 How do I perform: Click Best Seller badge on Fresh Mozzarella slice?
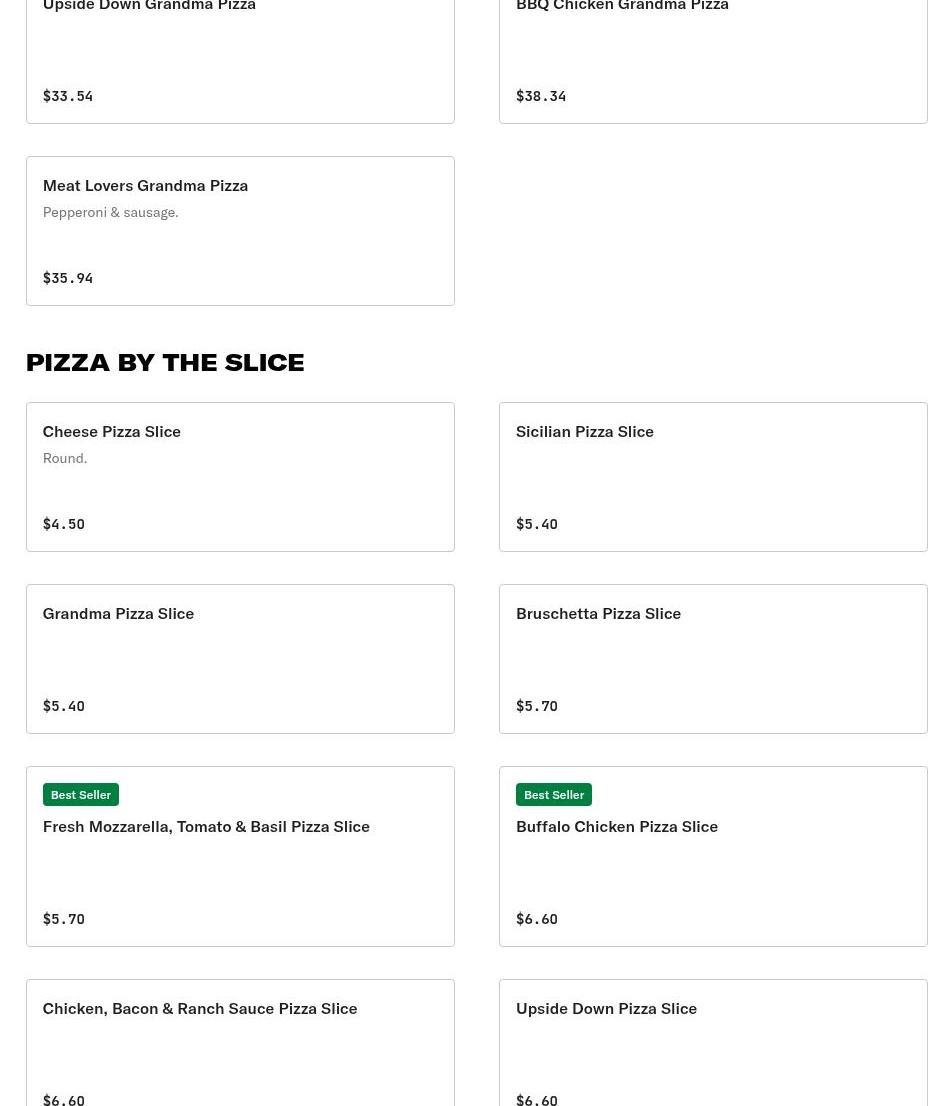click(81, 795)
